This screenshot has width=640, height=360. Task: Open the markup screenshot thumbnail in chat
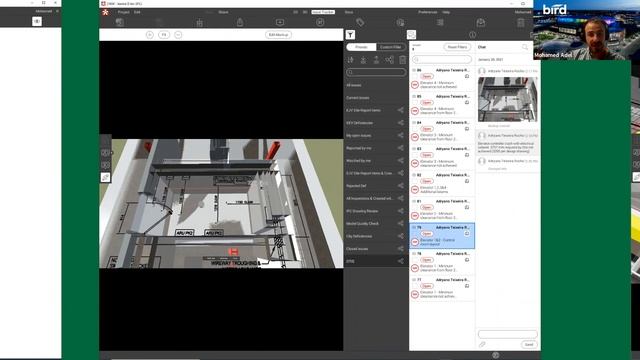tap(508, 99)
